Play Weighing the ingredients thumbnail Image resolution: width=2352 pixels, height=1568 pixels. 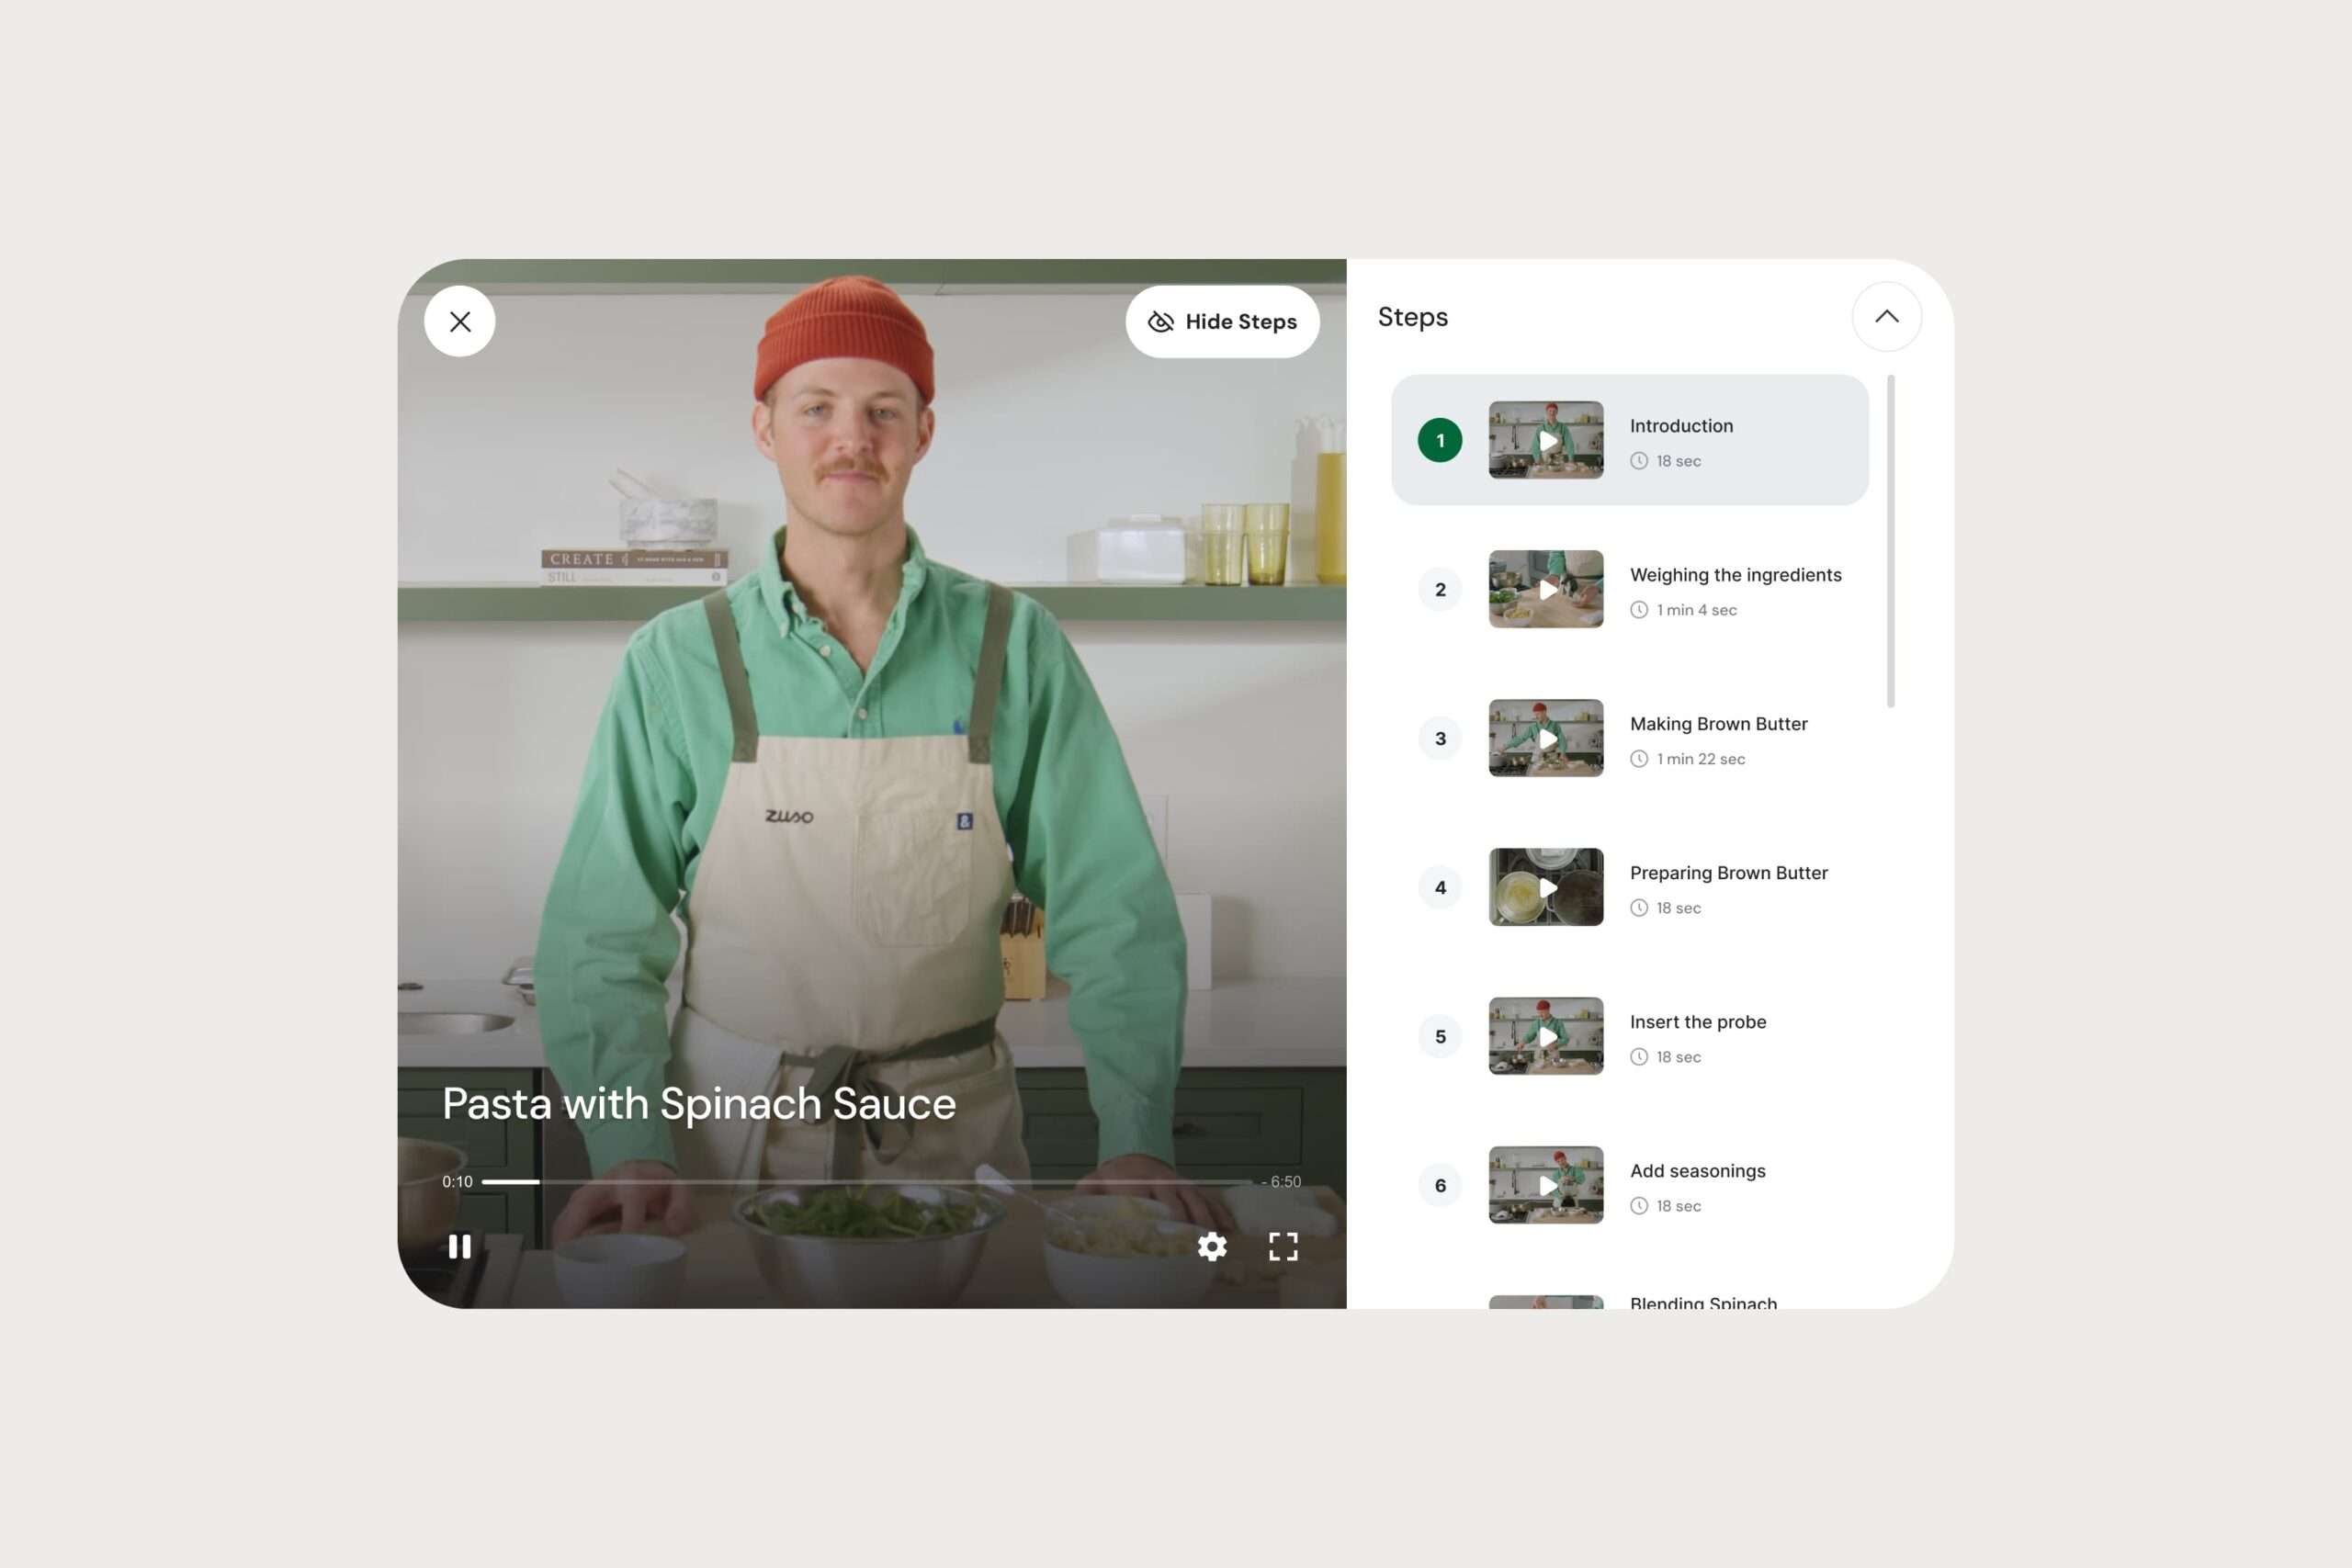(x=1545, y=589)
